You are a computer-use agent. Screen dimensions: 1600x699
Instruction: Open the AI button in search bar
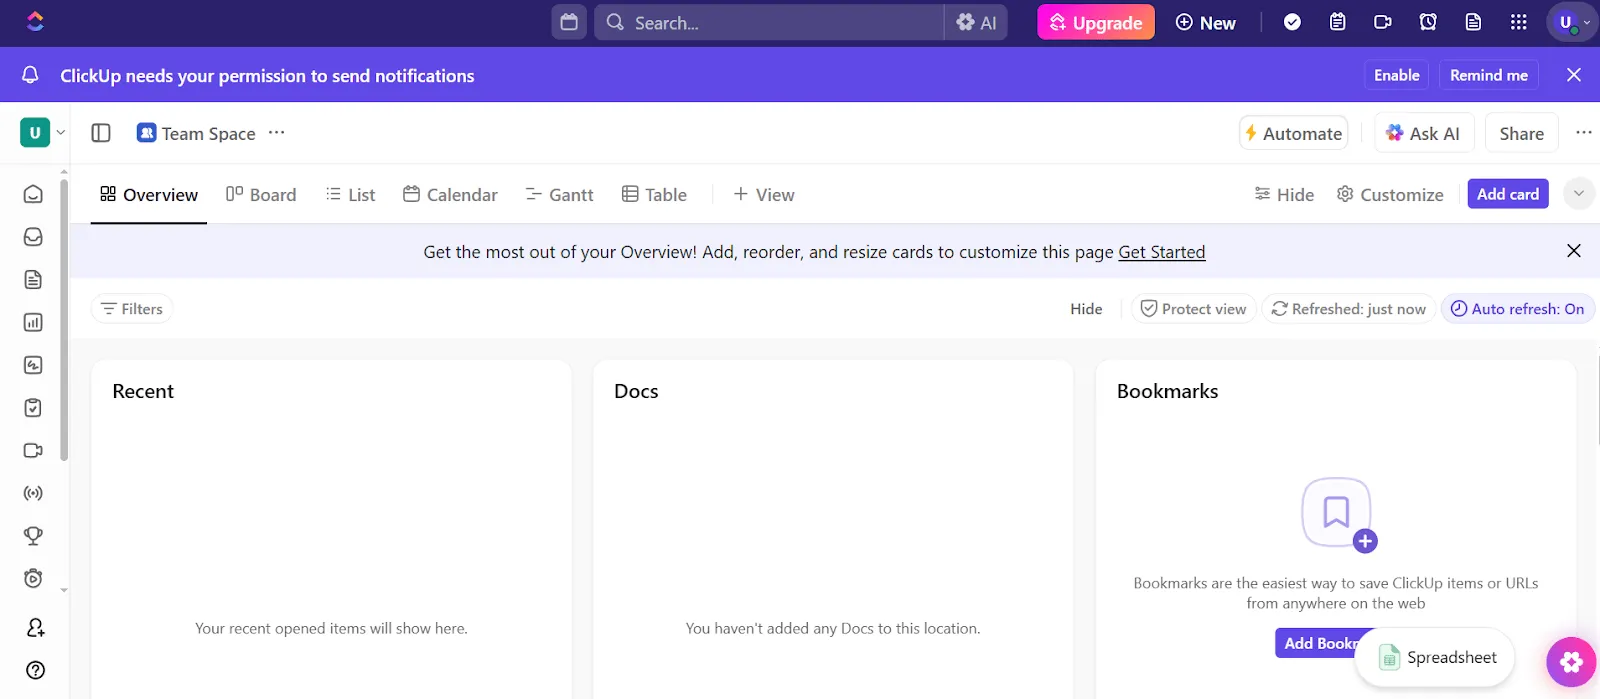tap(976, 22)
